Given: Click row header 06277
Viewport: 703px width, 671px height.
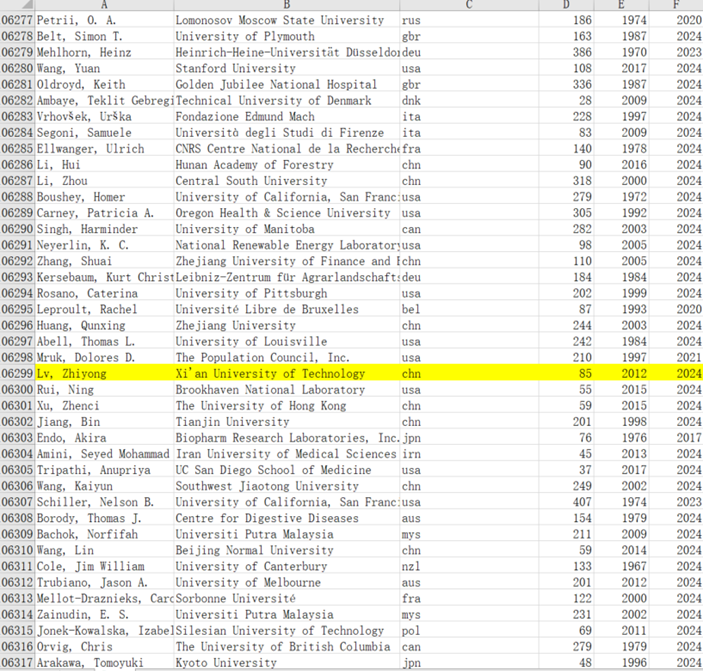Looking at the screenshot, I should pyautogui.click(x=17, y=20).
